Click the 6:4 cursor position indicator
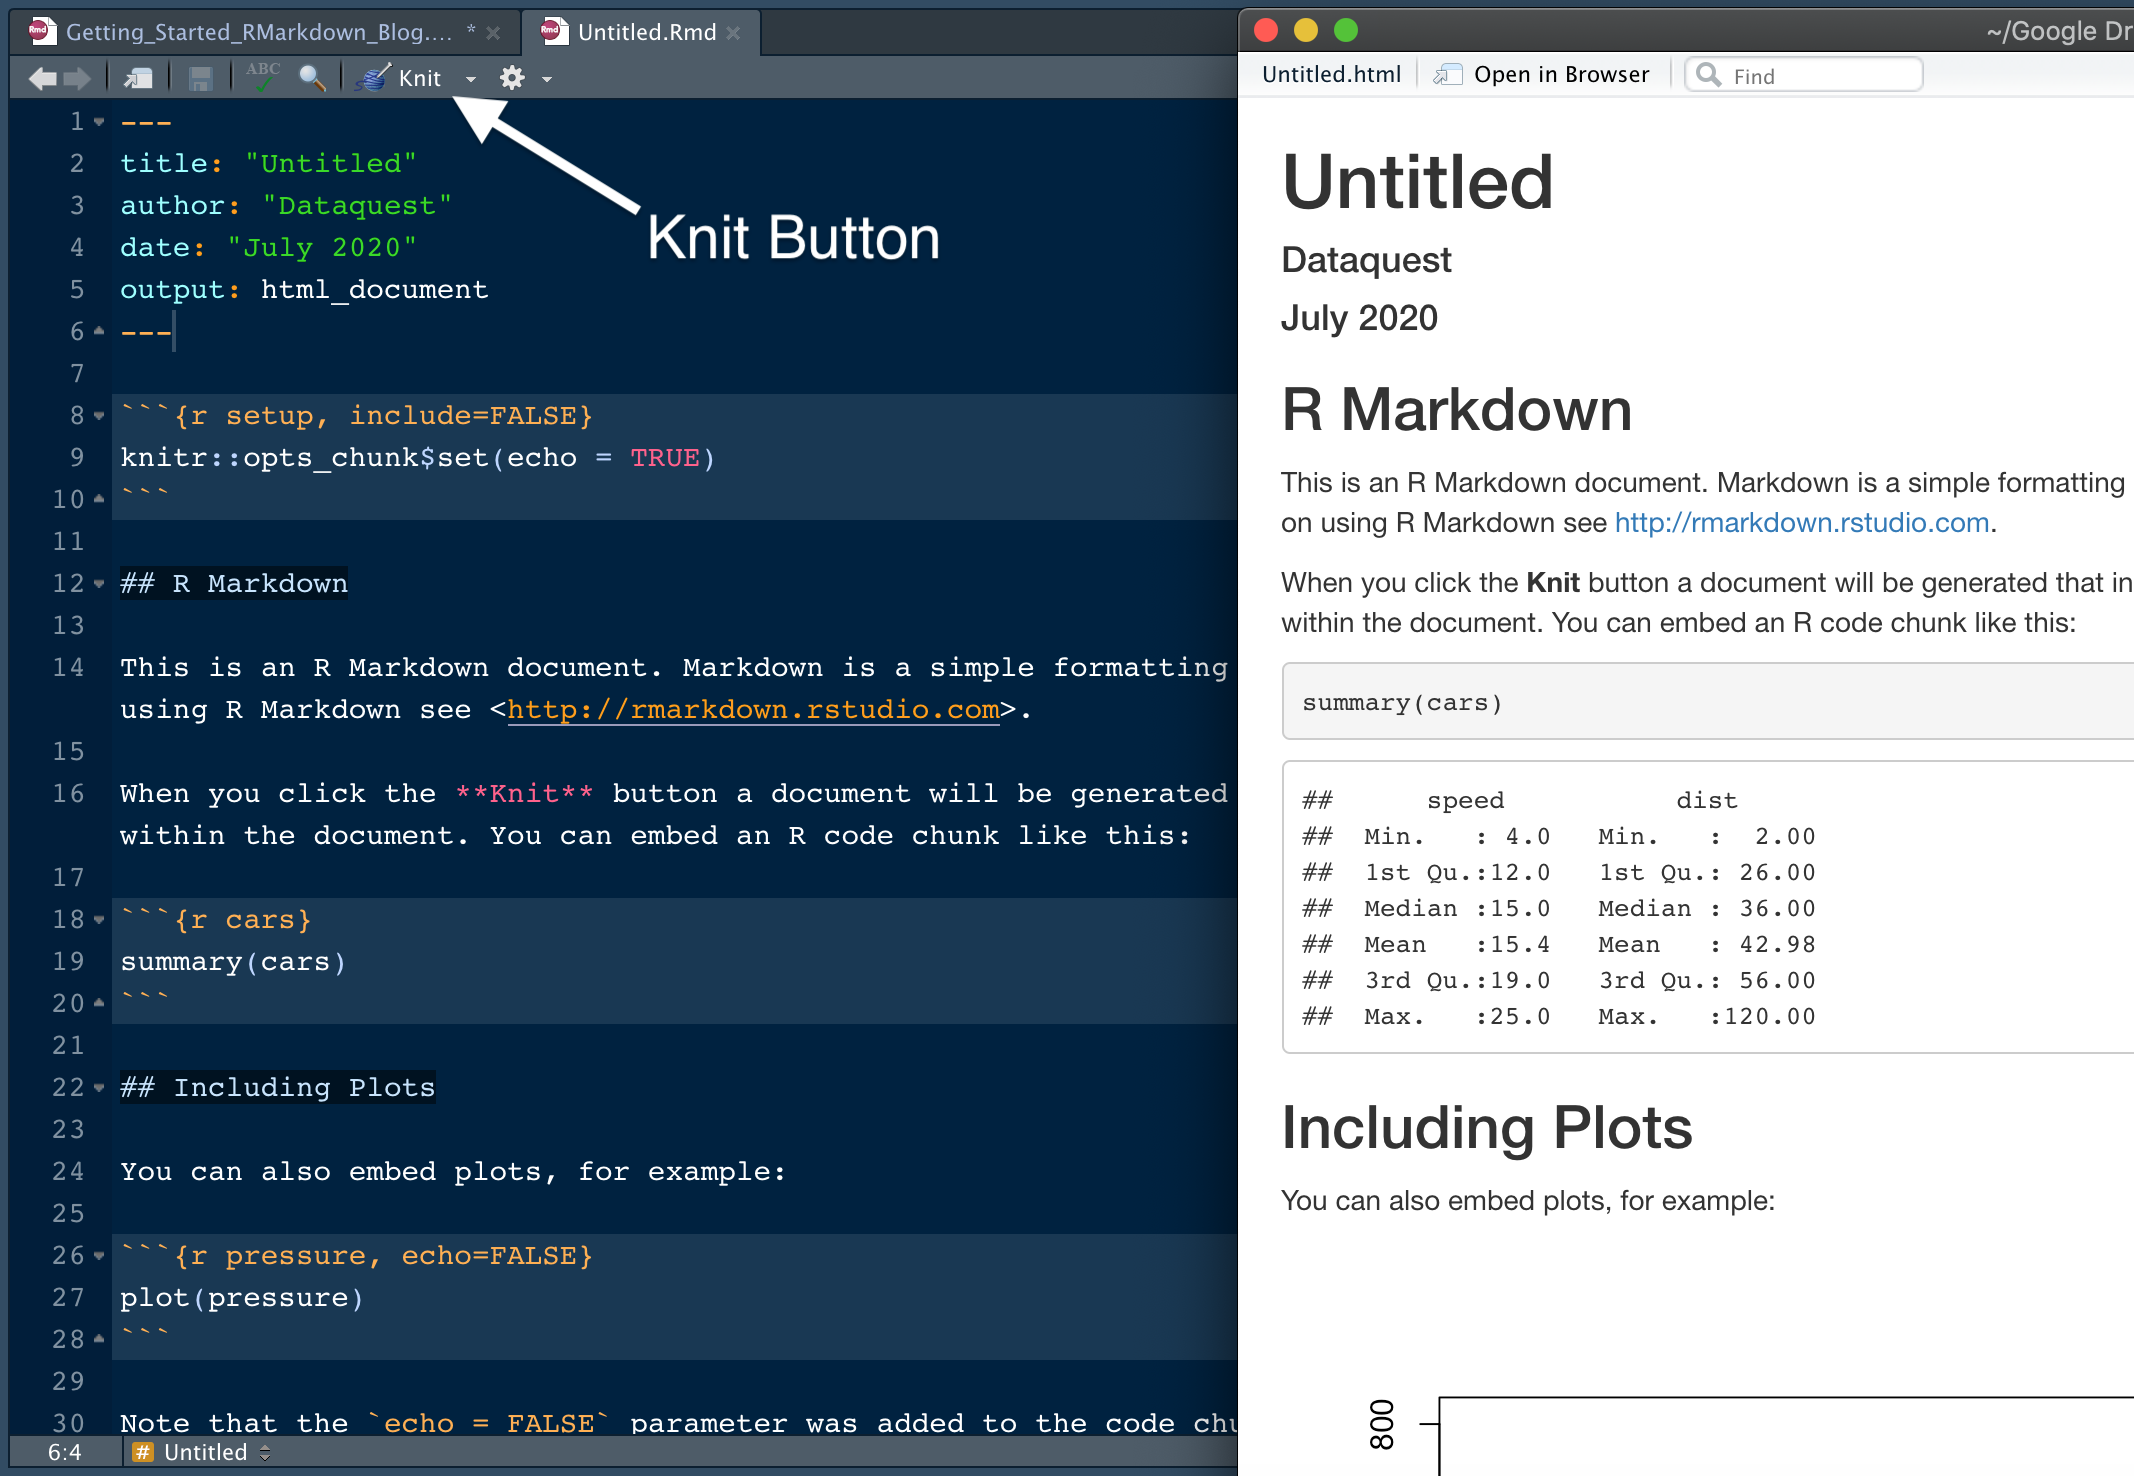The width and height of the screenshot is (2134, 1476). (x=64, y=1452)
